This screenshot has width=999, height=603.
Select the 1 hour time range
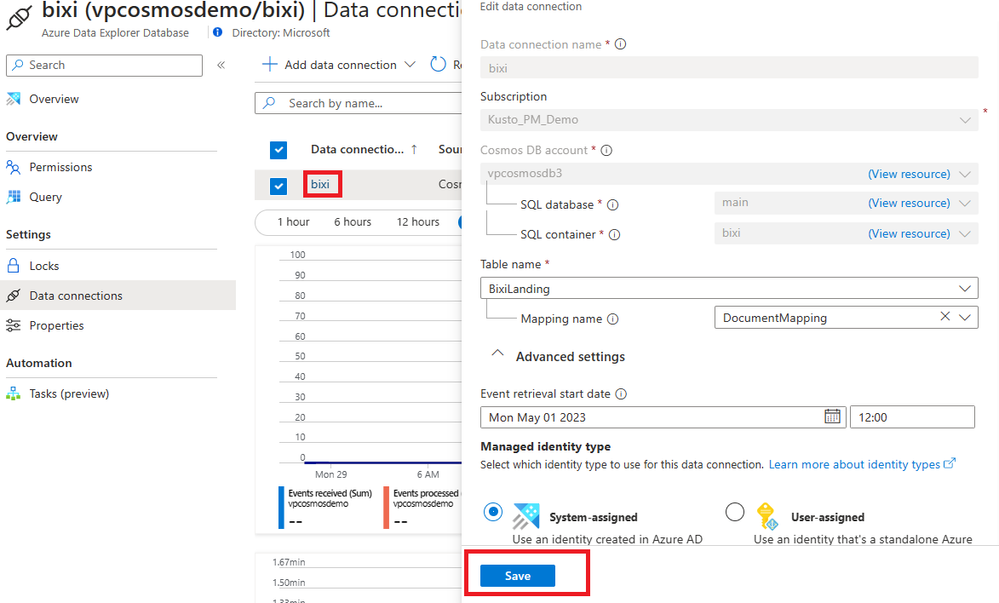(x=293, y=222)
